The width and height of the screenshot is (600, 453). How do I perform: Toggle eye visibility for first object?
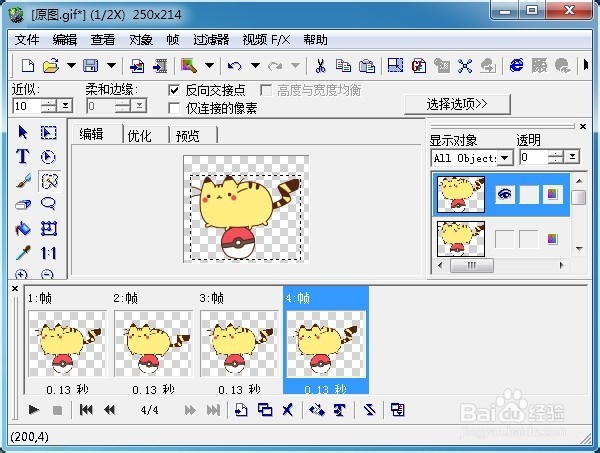tap(505, 194)
